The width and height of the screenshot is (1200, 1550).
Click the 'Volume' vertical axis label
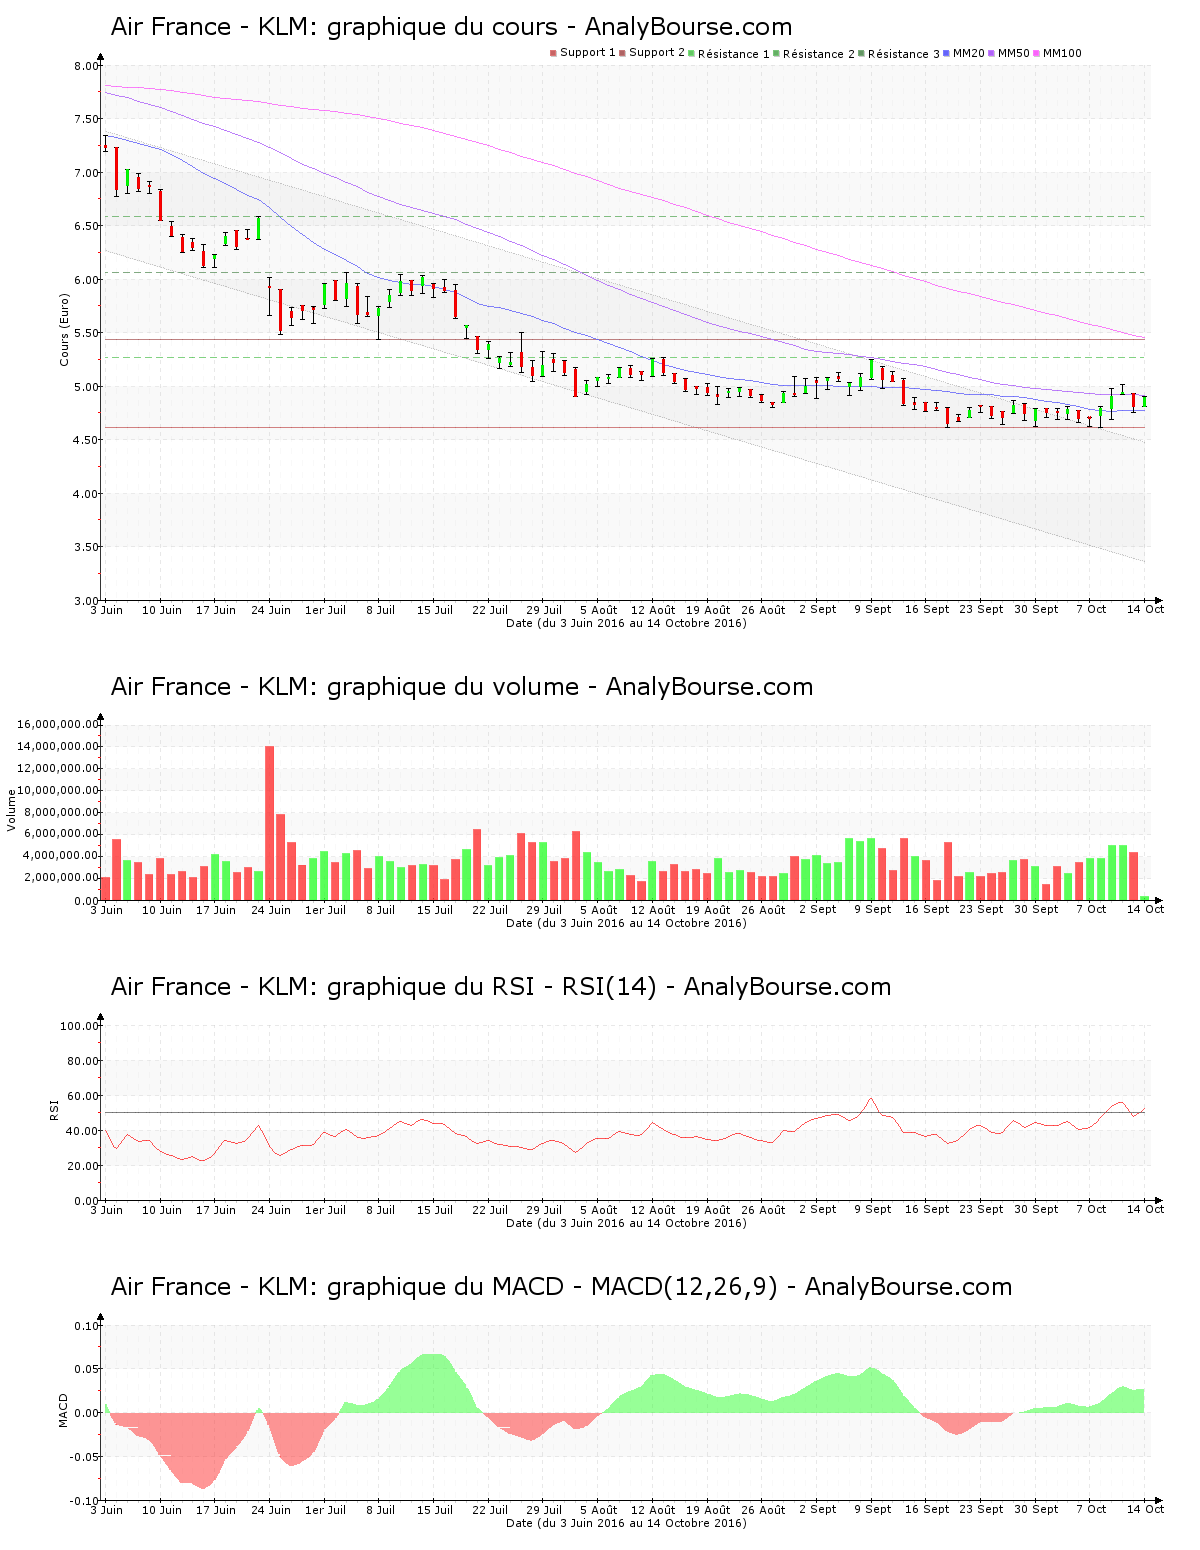click(x=12, y=810)
